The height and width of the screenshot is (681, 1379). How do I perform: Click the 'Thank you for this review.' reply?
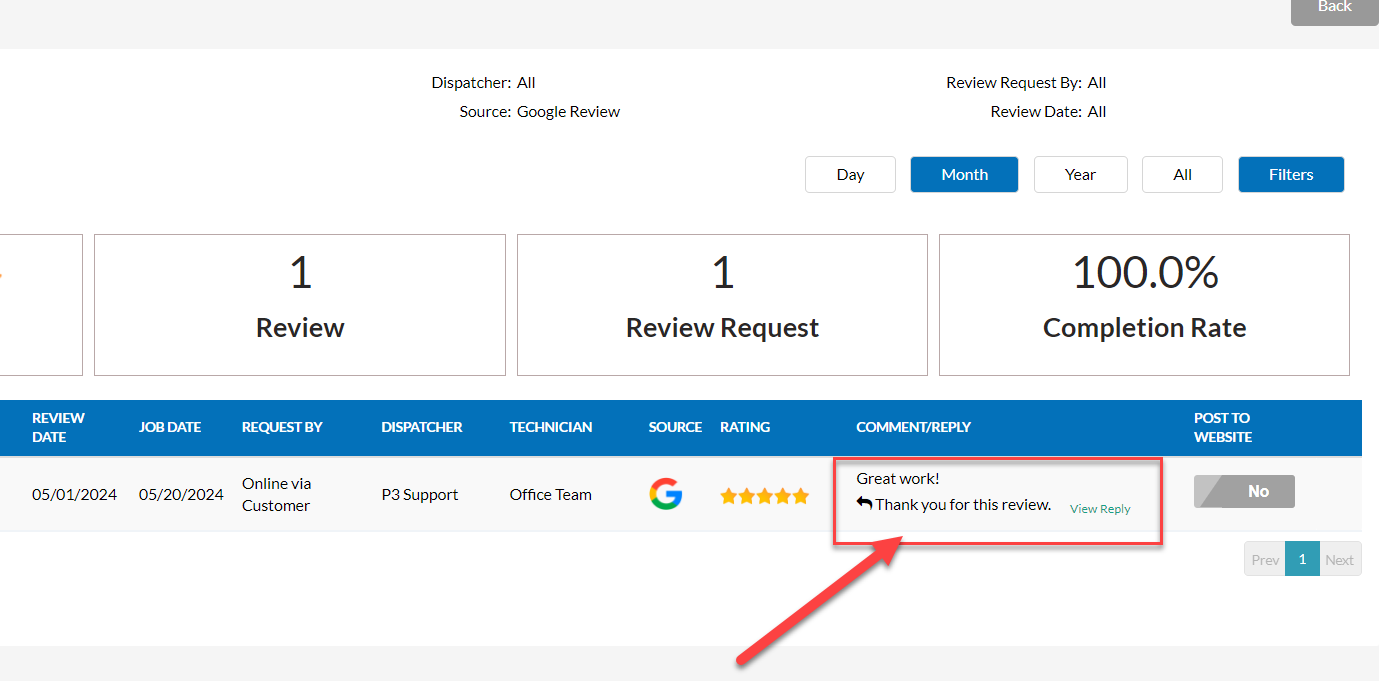tap(963, 504)
